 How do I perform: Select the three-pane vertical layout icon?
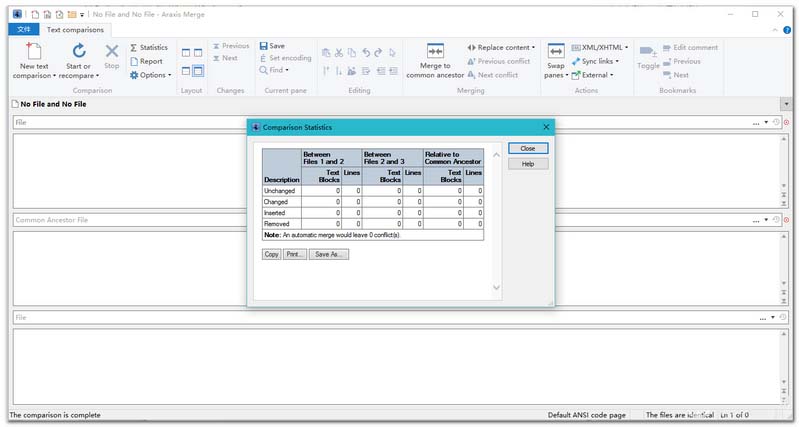pyautogui.click(x=198, y=53)
